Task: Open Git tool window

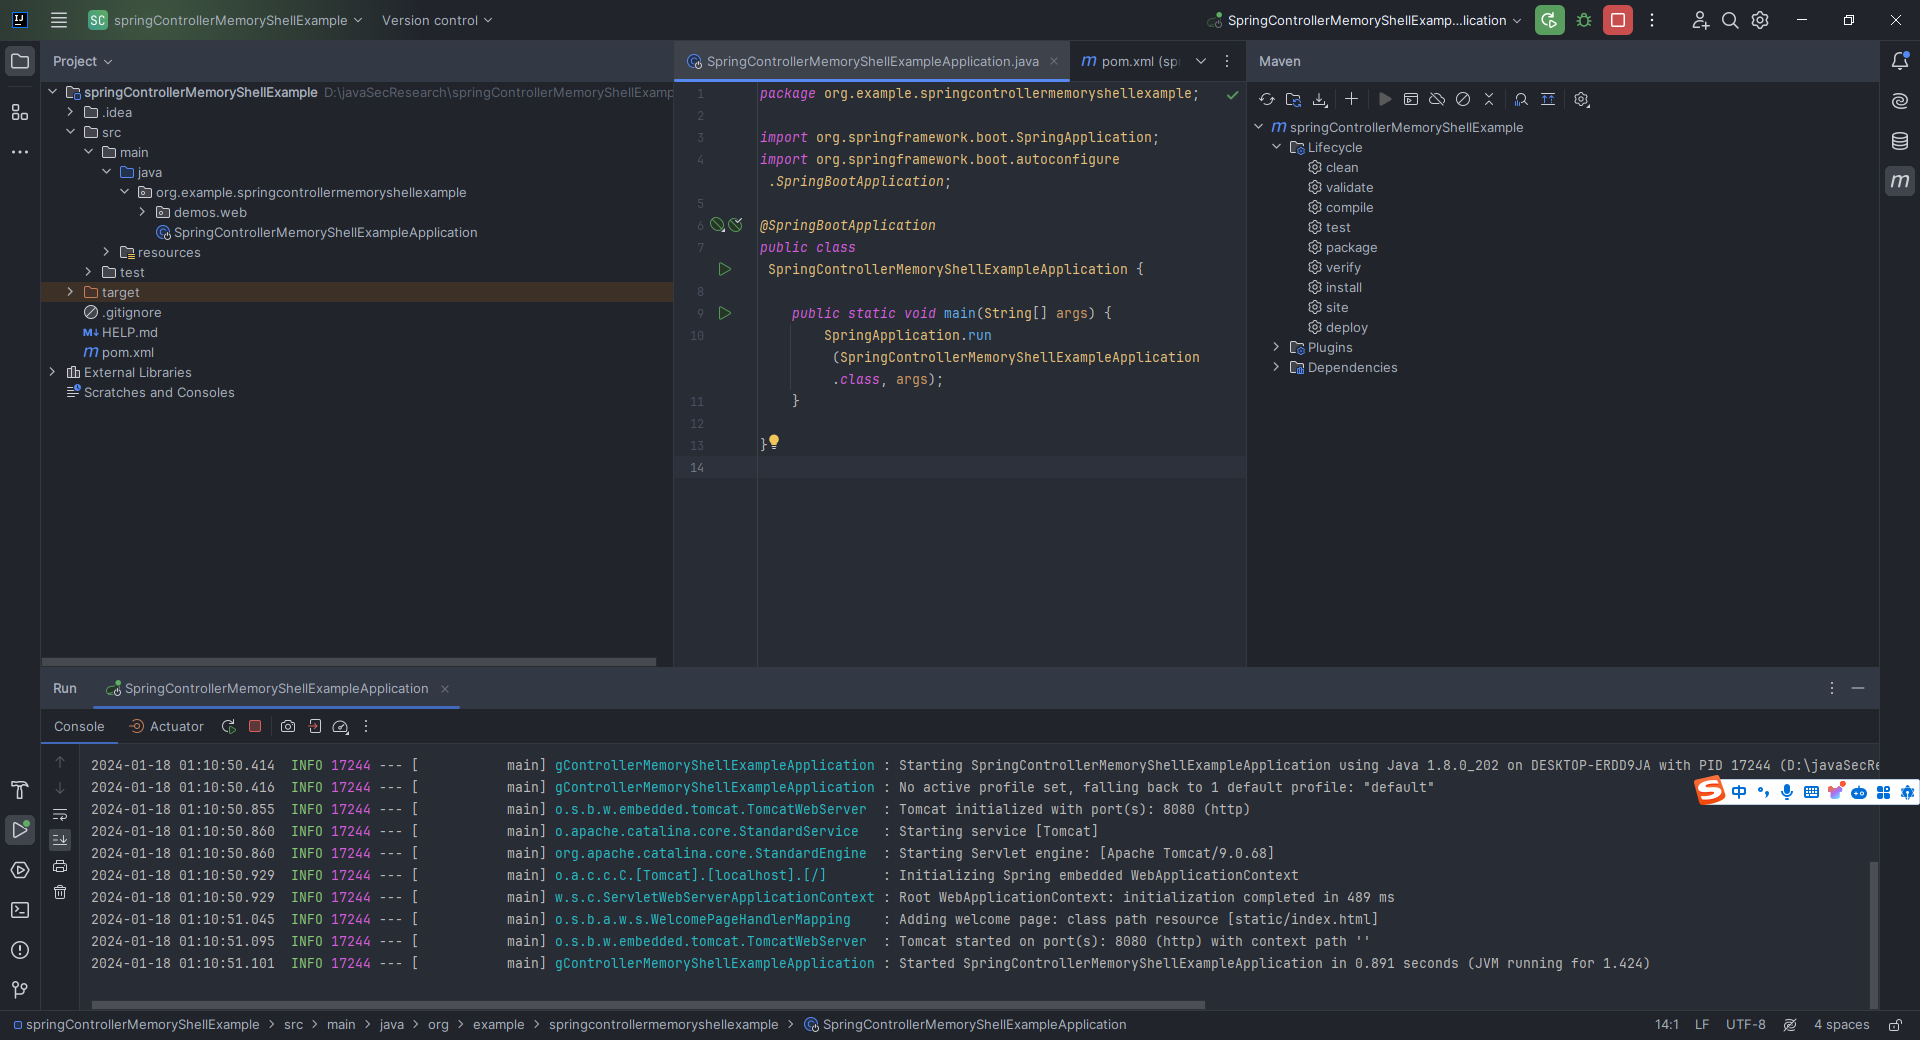Action: coord(20,990)
